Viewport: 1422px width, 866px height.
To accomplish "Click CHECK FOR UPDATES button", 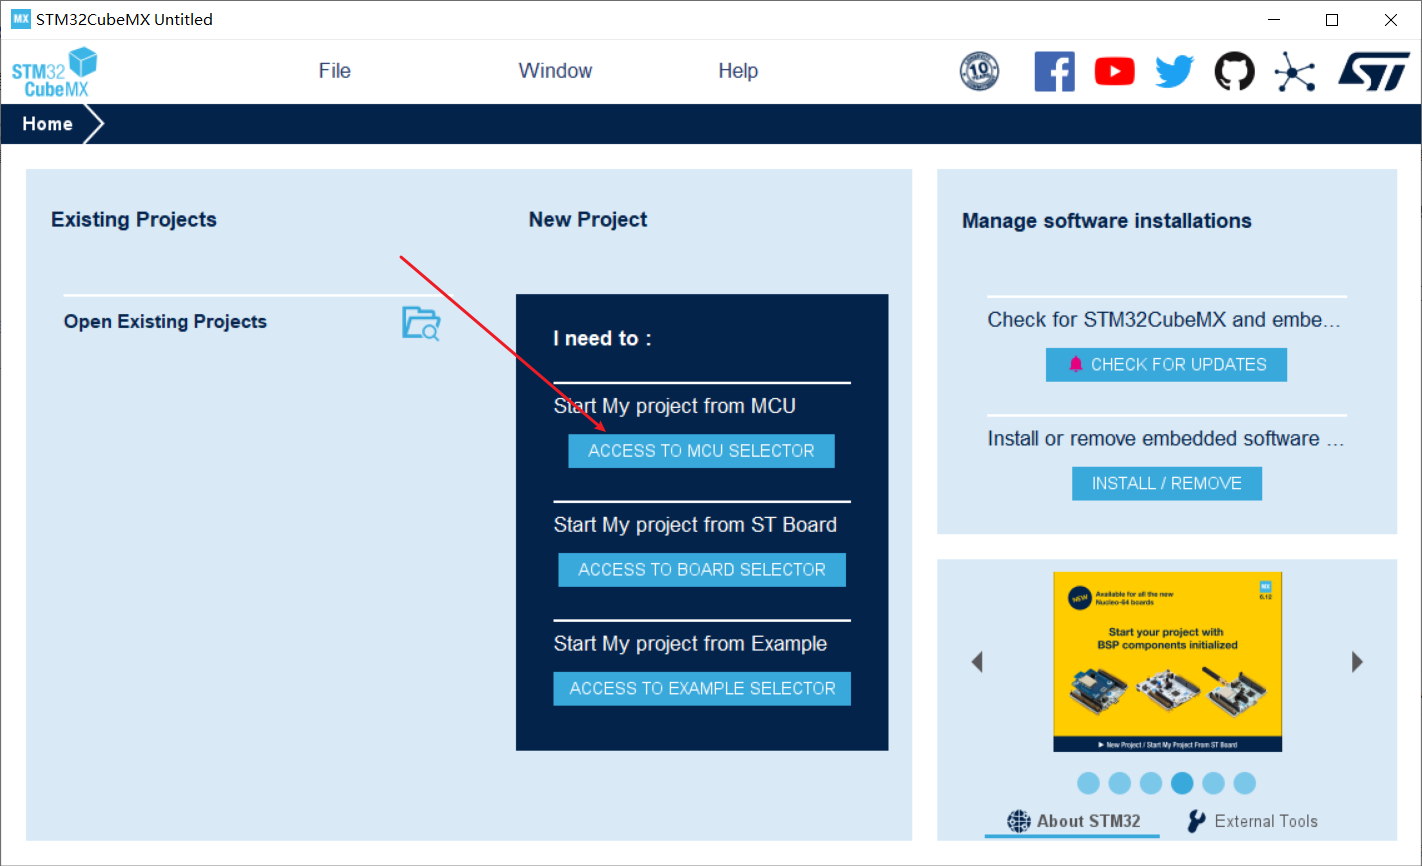I will [x=1166, y=365].
